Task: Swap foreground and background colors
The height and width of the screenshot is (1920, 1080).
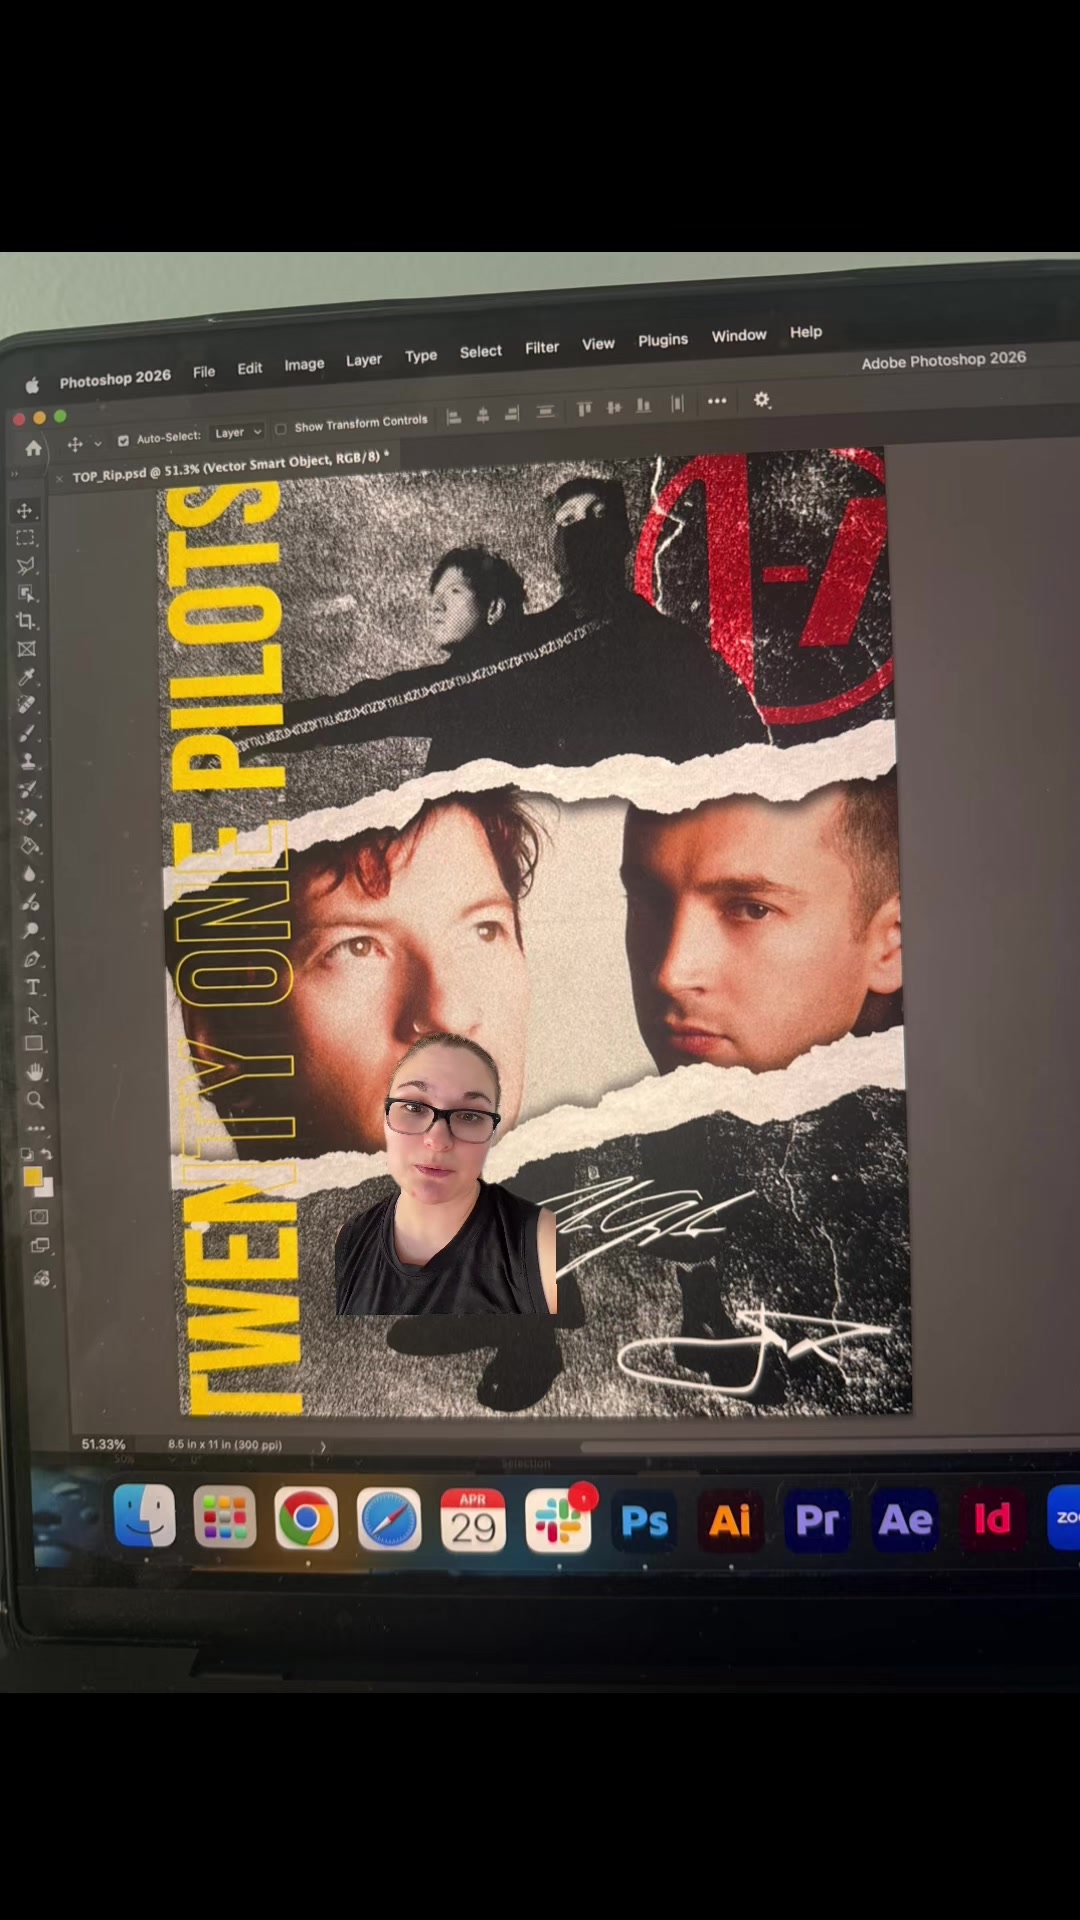Action: 46,1154
